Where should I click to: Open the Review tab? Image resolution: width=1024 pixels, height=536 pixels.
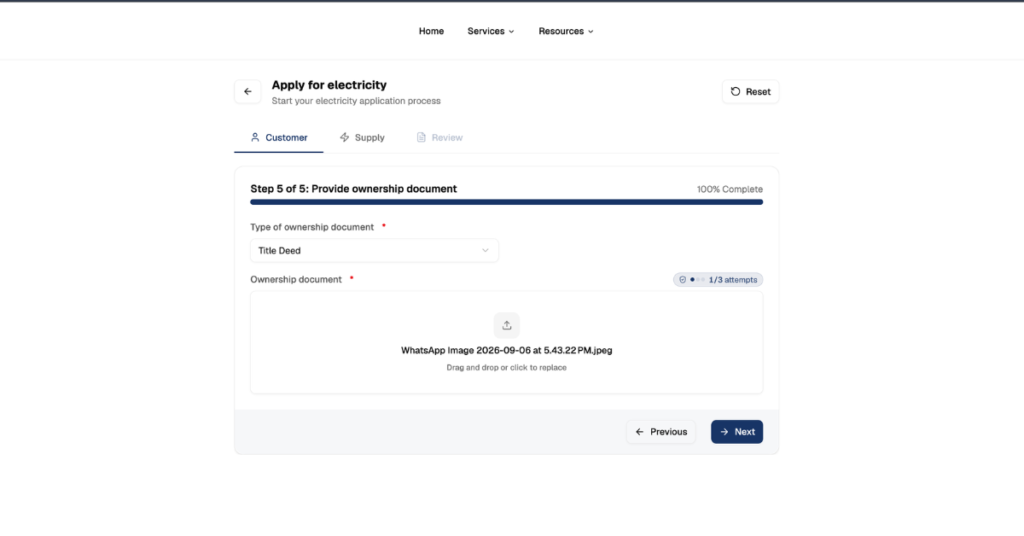pyautogui.click(x=440, y=137)
